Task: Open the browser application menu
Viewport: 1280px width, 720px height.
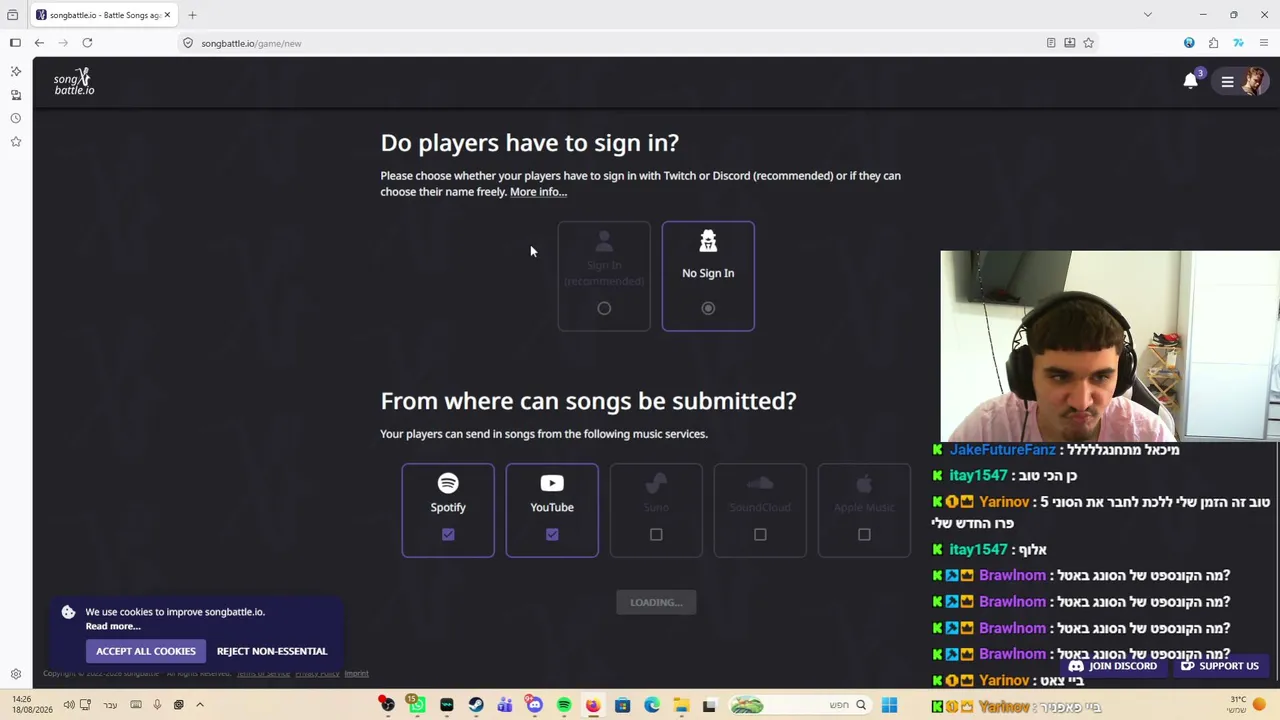Action: (1264, 43)
